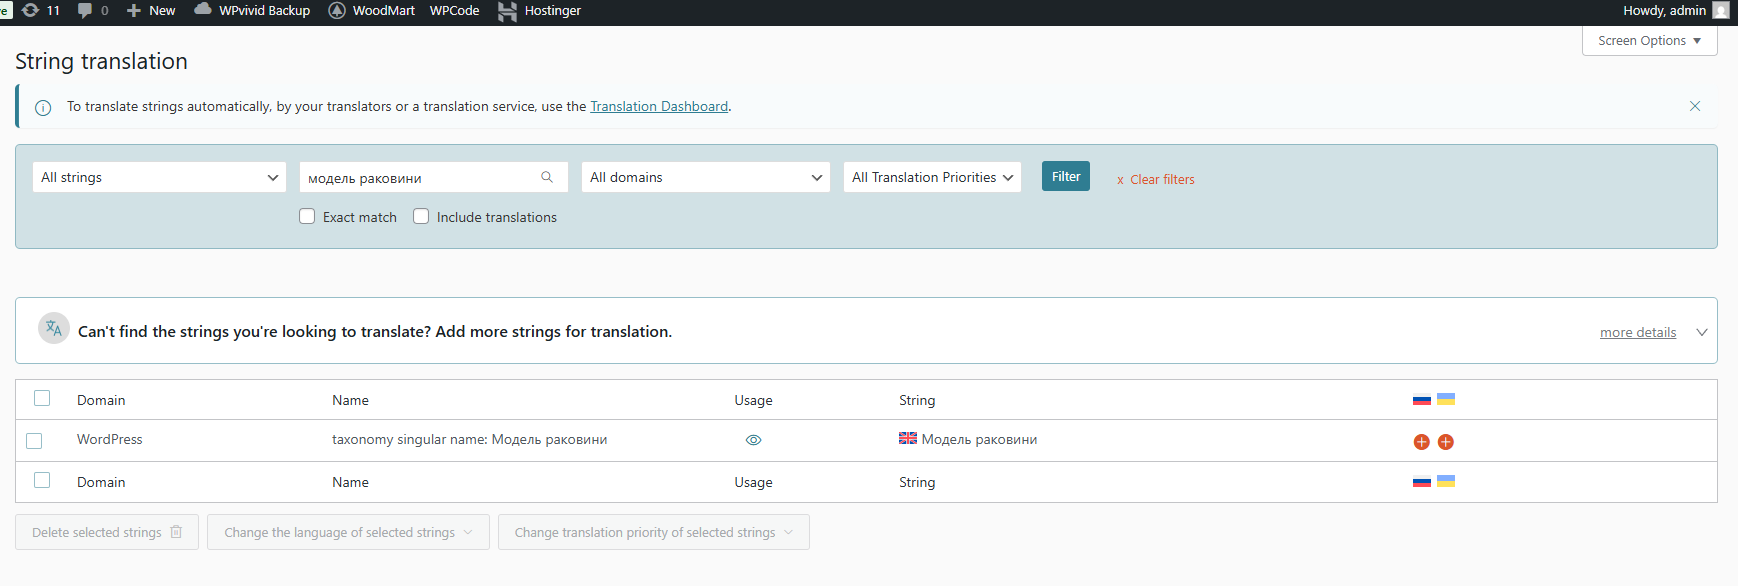The height and width of the screenshot is (586, 1738).
Task: Open the comments bubble icon
Action: coord(86,11)
